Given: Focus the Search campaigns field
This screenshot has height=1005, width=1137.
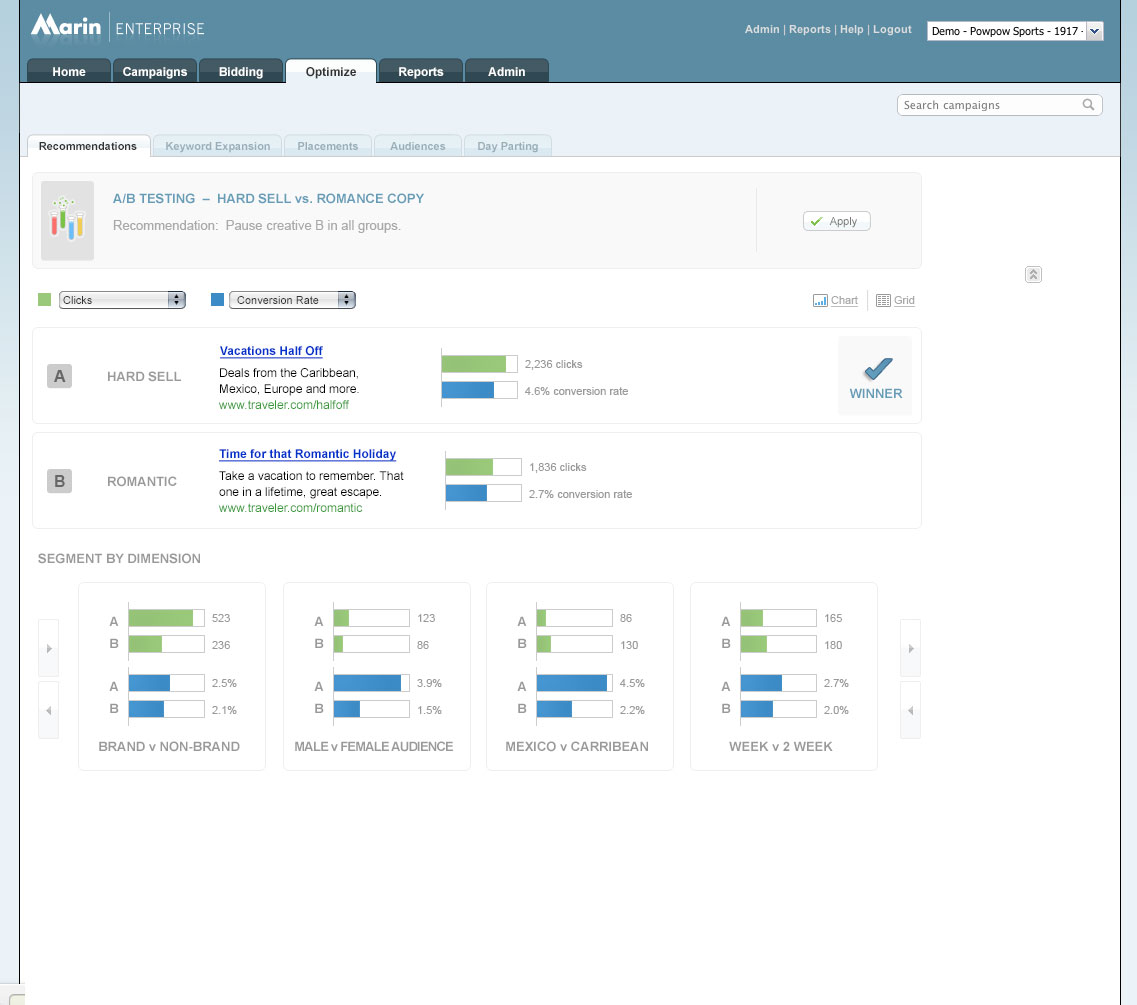Looking at the screenshot, I should [988, 105].
